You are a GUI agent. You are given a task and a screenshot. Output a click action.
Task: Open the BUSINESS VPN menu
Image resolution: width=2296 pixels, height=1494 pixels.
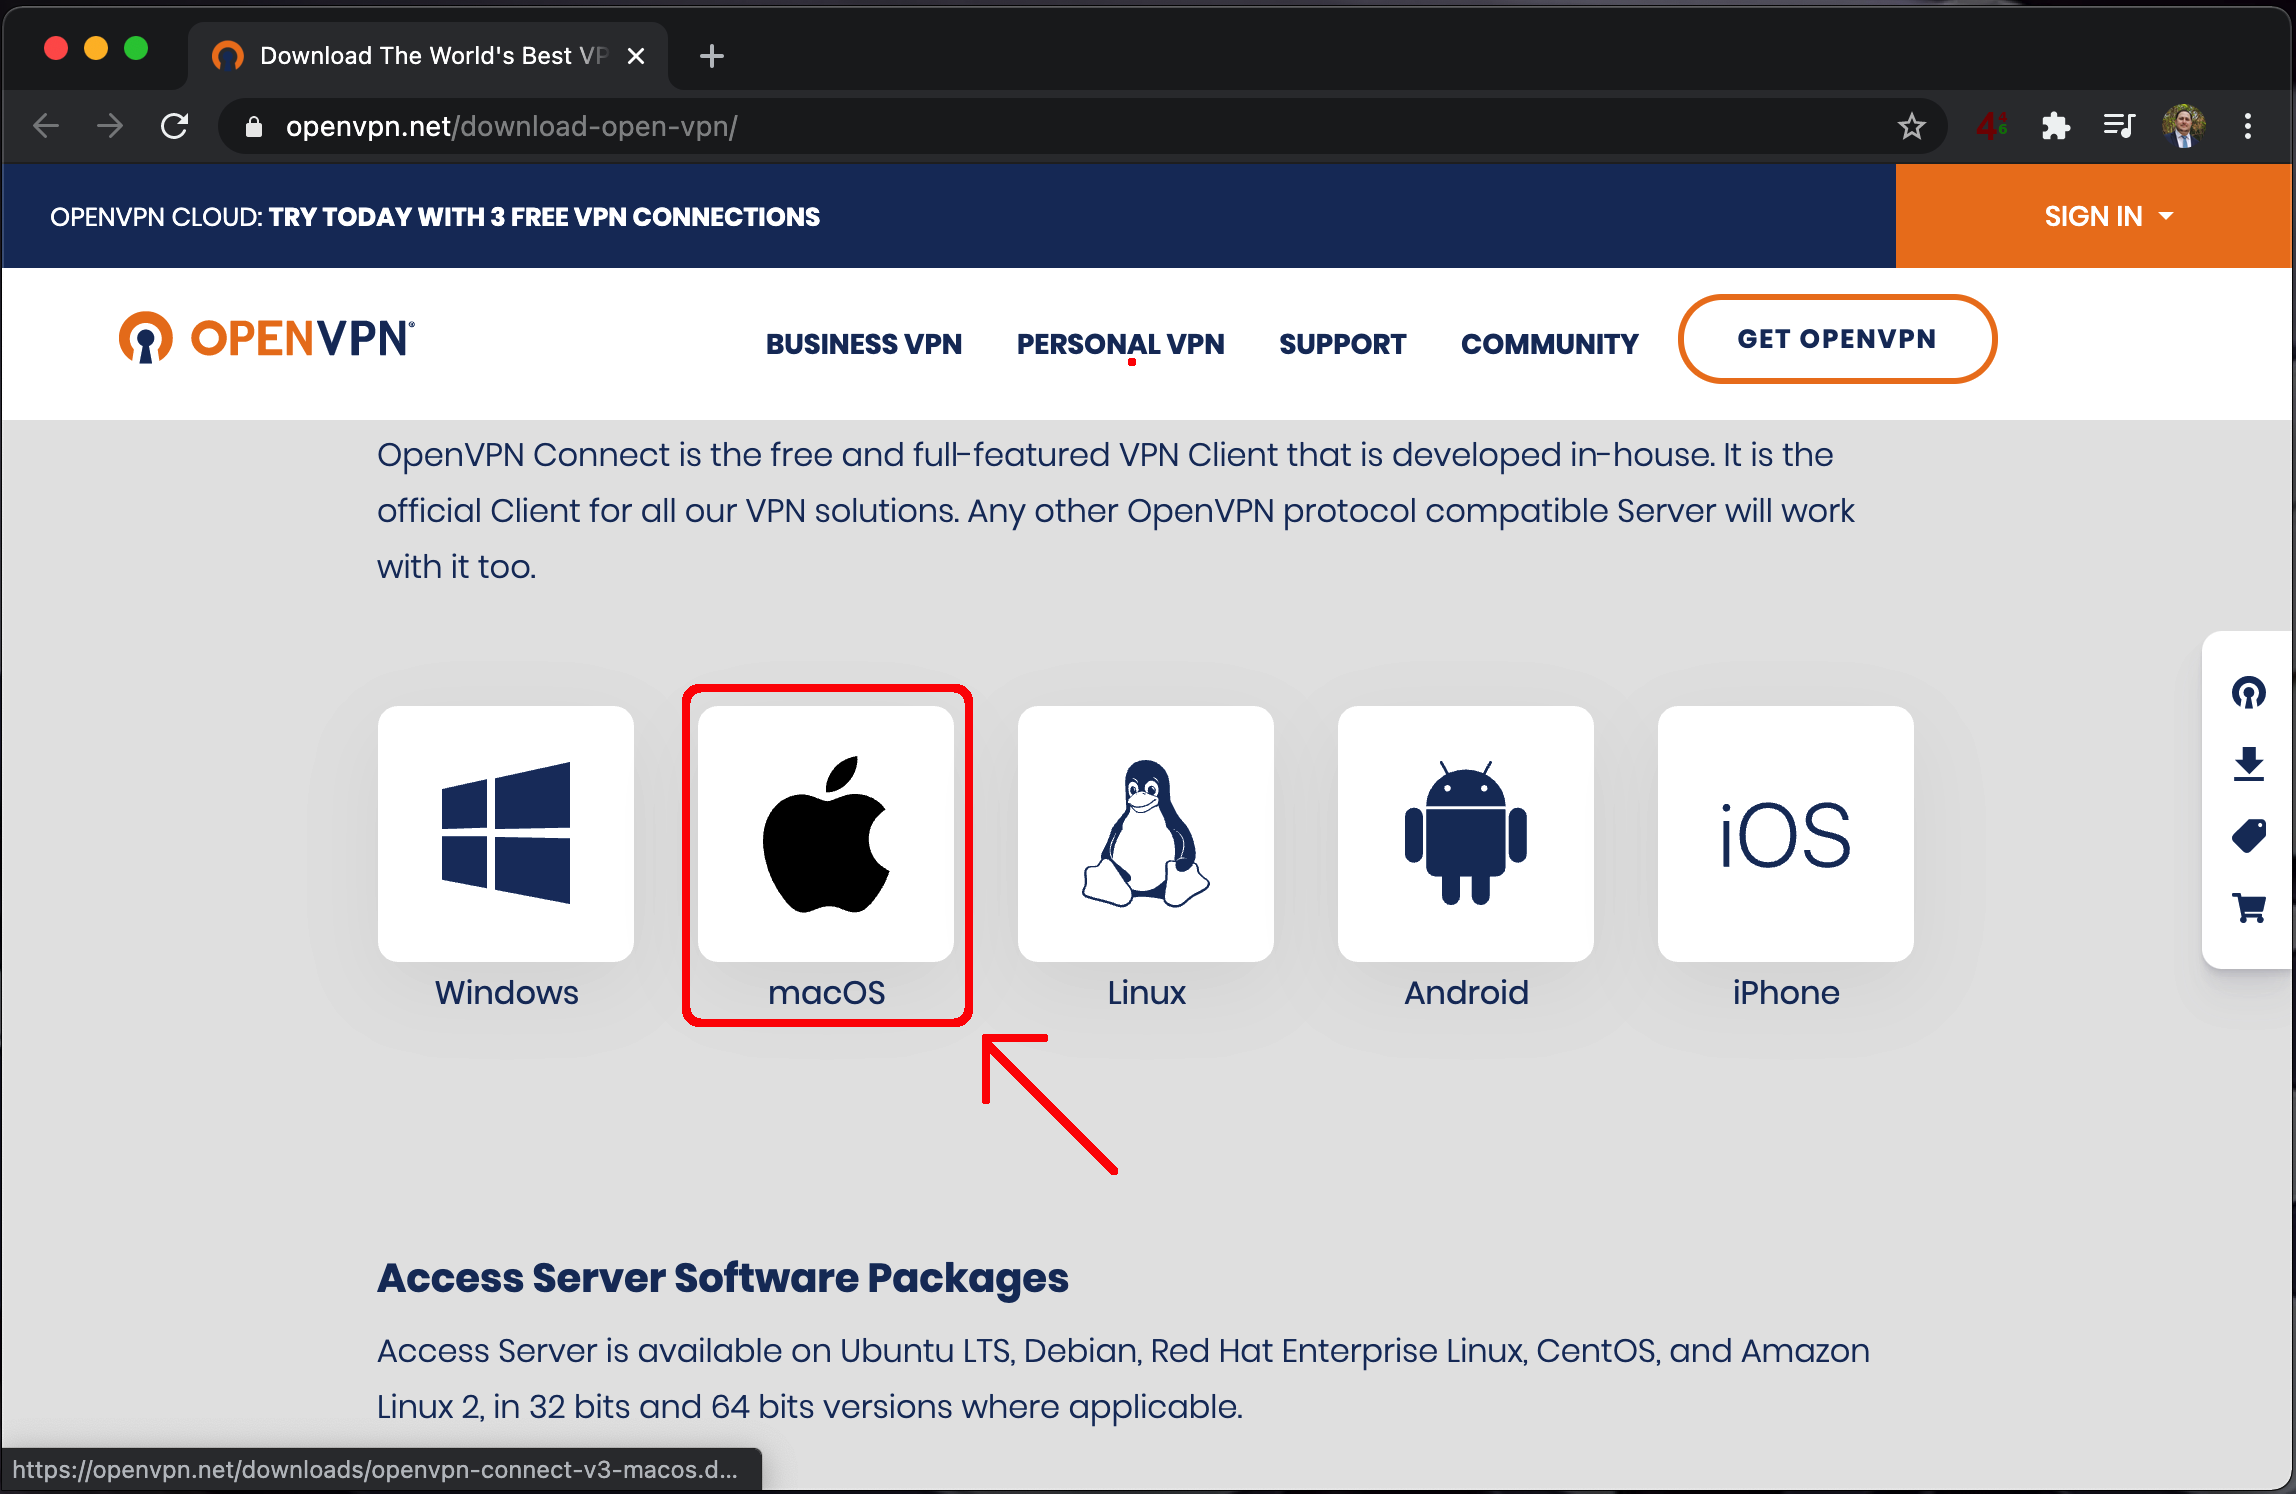pyautogui.click(x=864, y=344)
